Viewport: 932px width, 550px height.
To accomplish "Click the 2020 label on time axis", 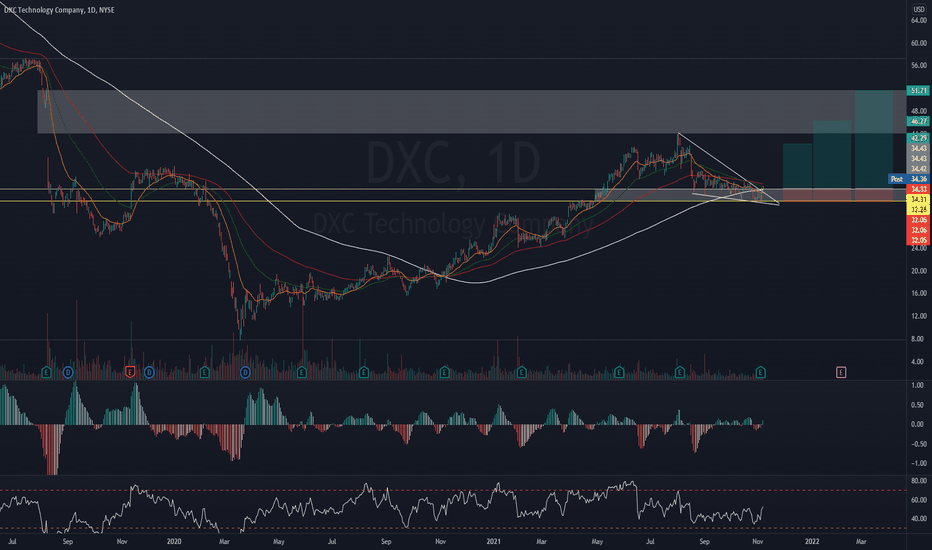I will click(174, 542).
